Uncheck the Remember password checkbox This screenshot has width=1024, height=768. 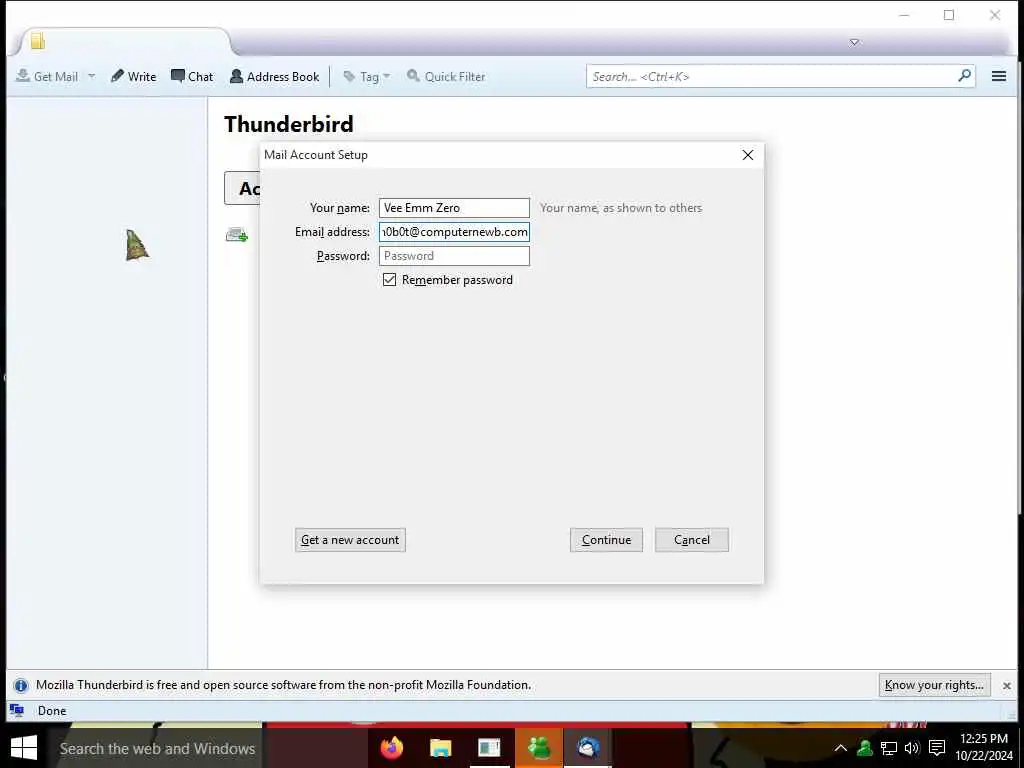pyautogui.click(x=389, y=280)
